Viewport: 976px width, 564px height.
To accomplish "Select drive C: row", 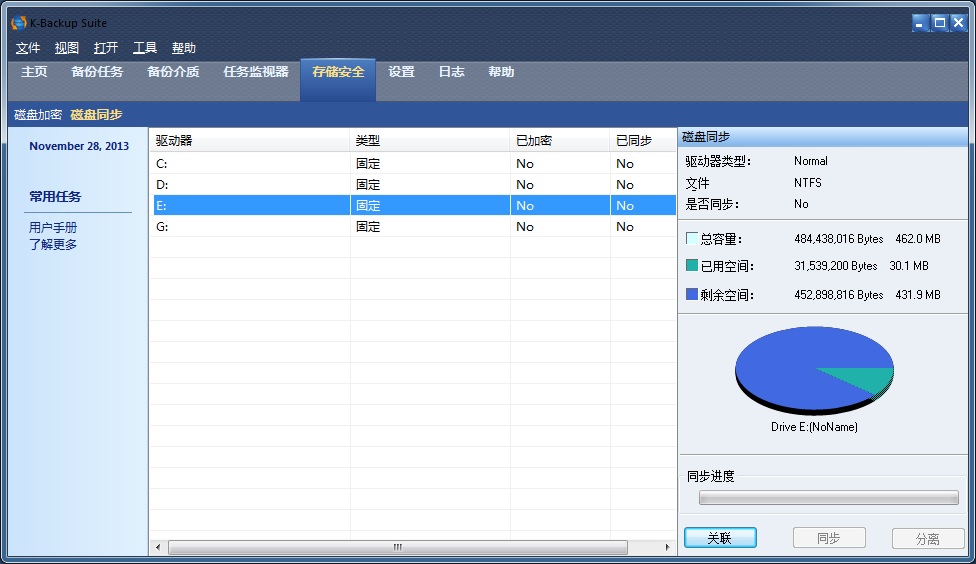I will click(415, 164).
